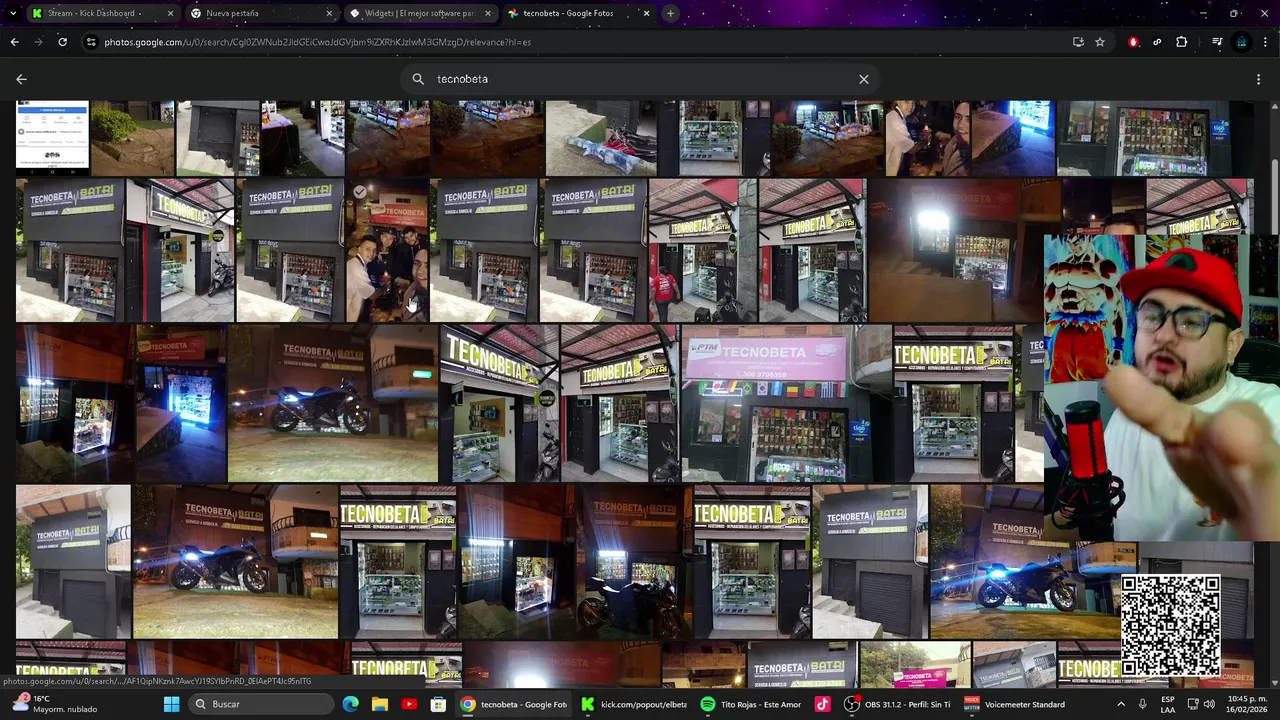The width and height of the screenshot is (1280, 720).
Task: Click the browser forward navigation button
Action: [x=38, y=42]
